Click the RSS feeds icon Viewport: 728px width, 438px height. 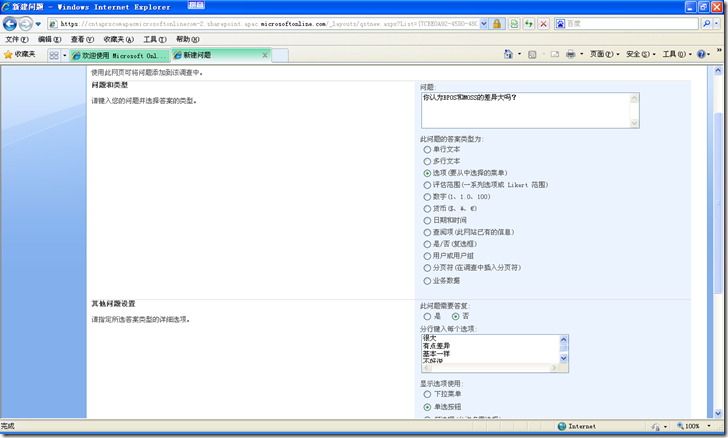point(532,54)
